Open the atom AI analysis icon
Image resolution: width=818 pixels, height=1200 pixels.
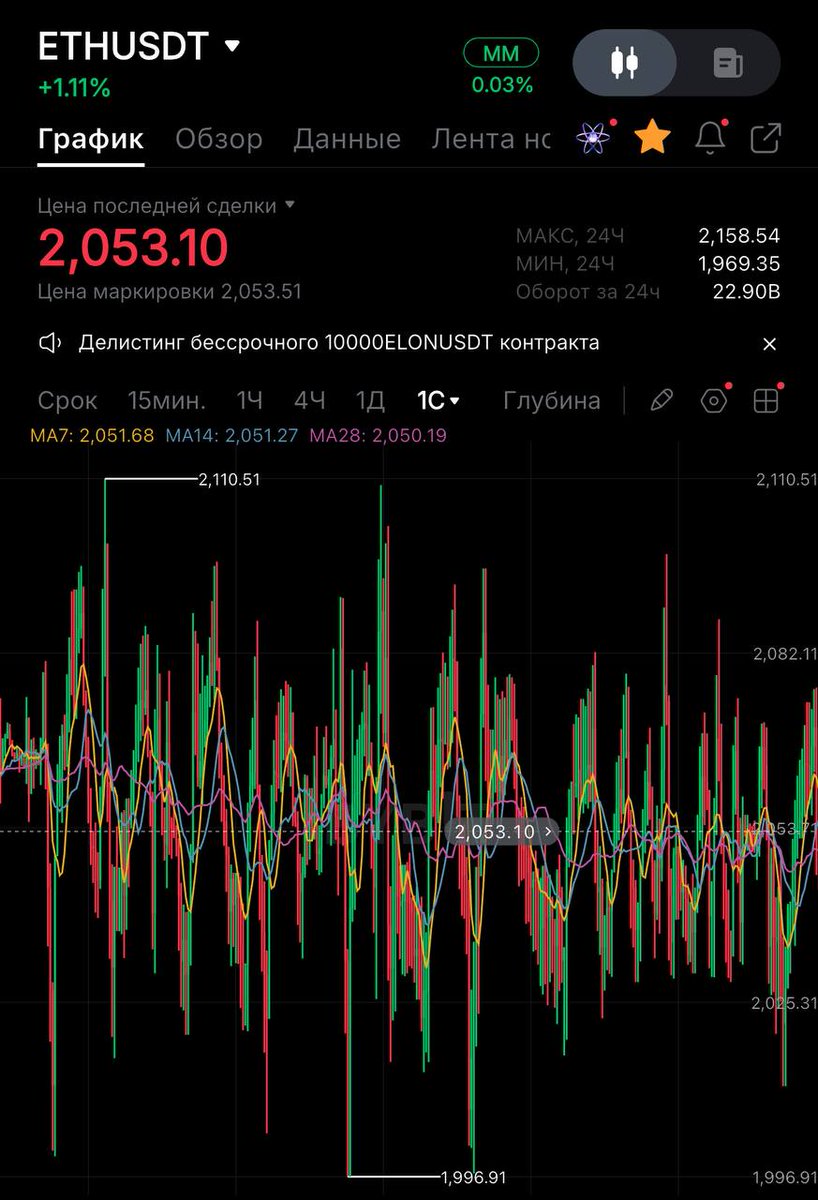tap(594, 138)
